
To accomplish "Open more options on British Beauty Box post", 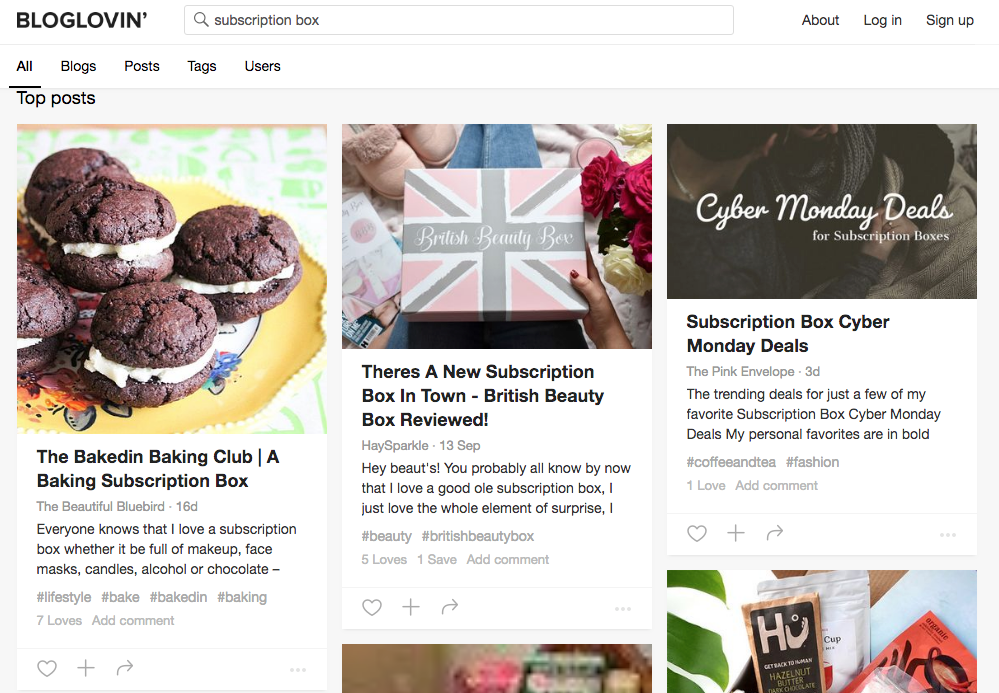I will (622, 609).
